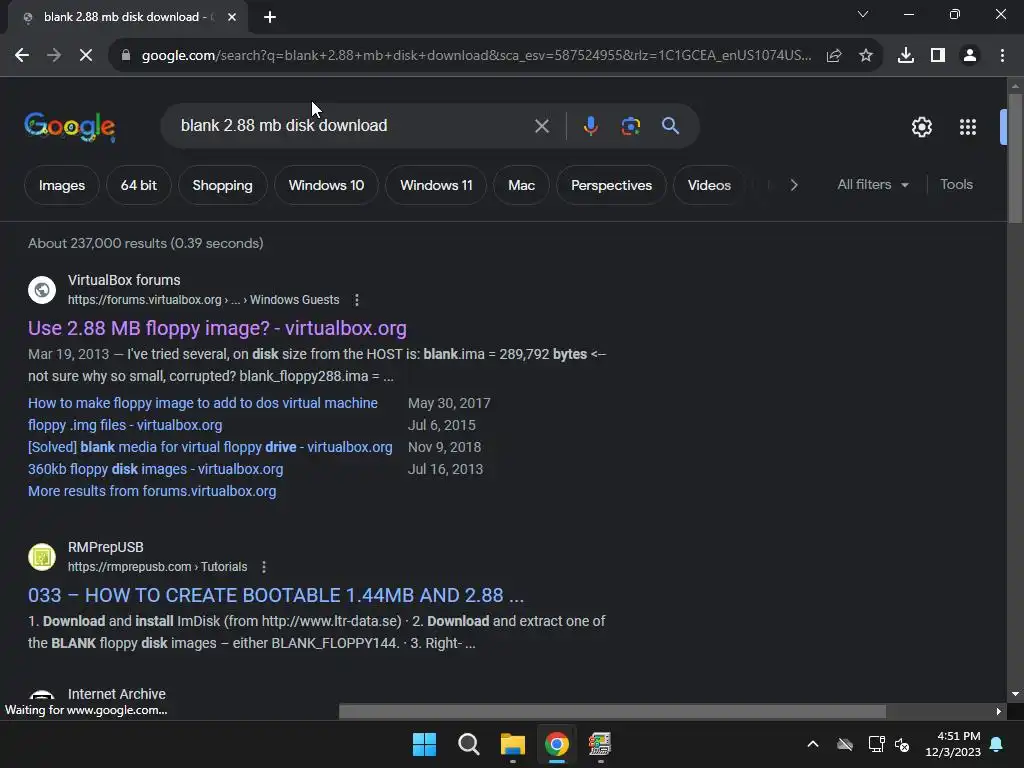Image resolution: width=1024 pixels, height=768 pixels.
Task: Click the taskbar network display icon
Action: point(876,744)
